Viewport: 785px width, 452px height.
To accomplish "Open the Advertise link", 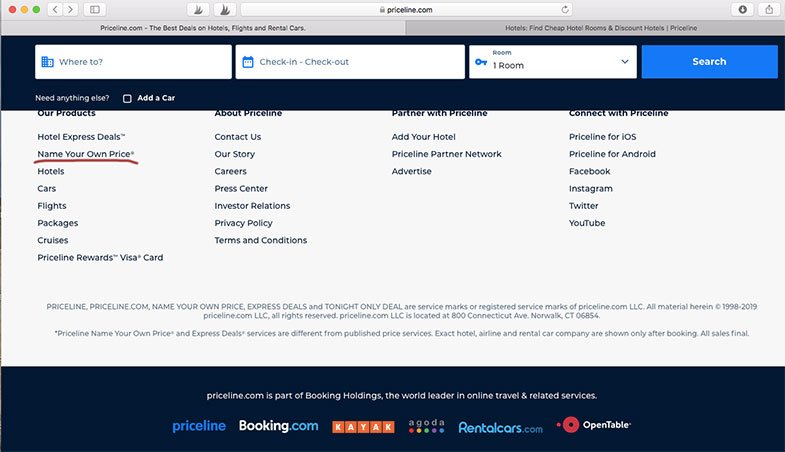I will [412, 171].
